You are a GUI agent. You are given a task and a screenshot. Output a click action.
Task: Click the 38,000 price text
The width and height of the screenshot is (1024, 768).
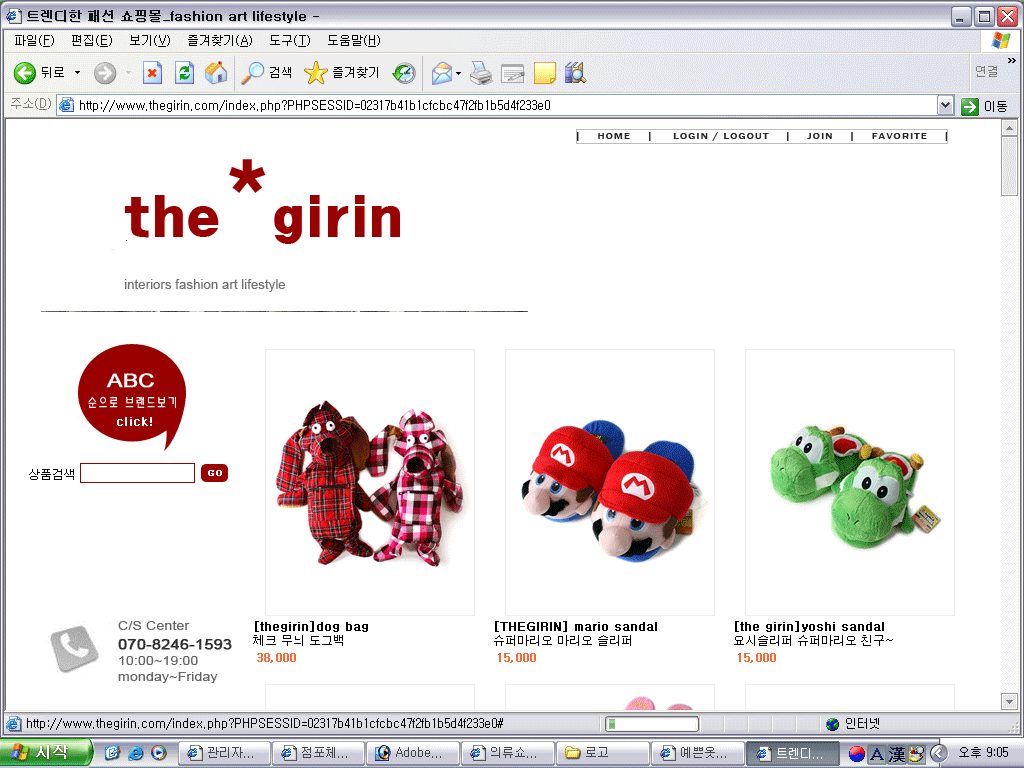coord(276,658)
